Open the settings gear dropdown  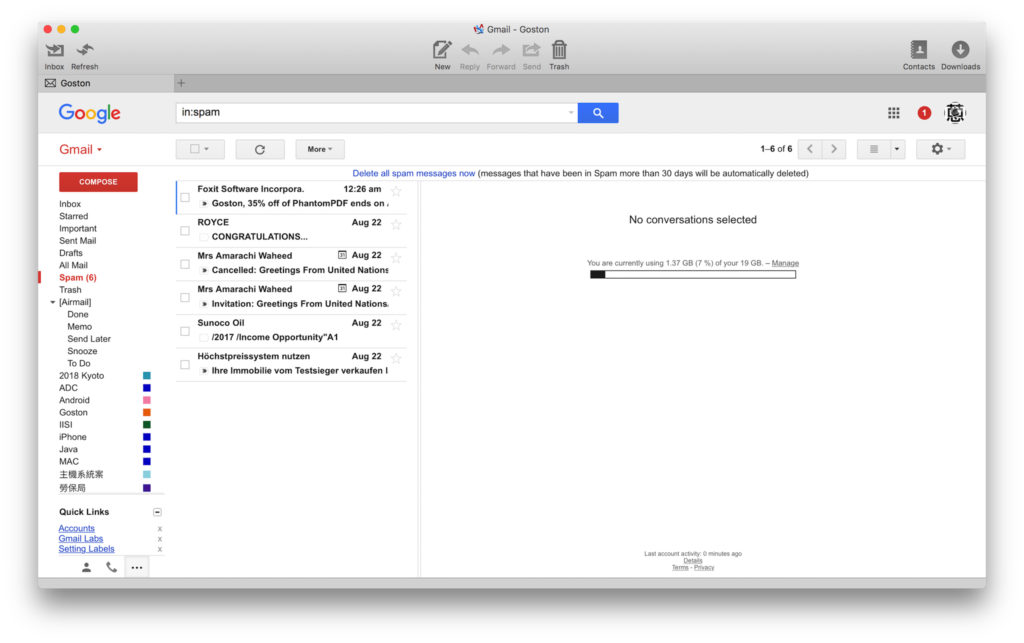click(940, 149)
